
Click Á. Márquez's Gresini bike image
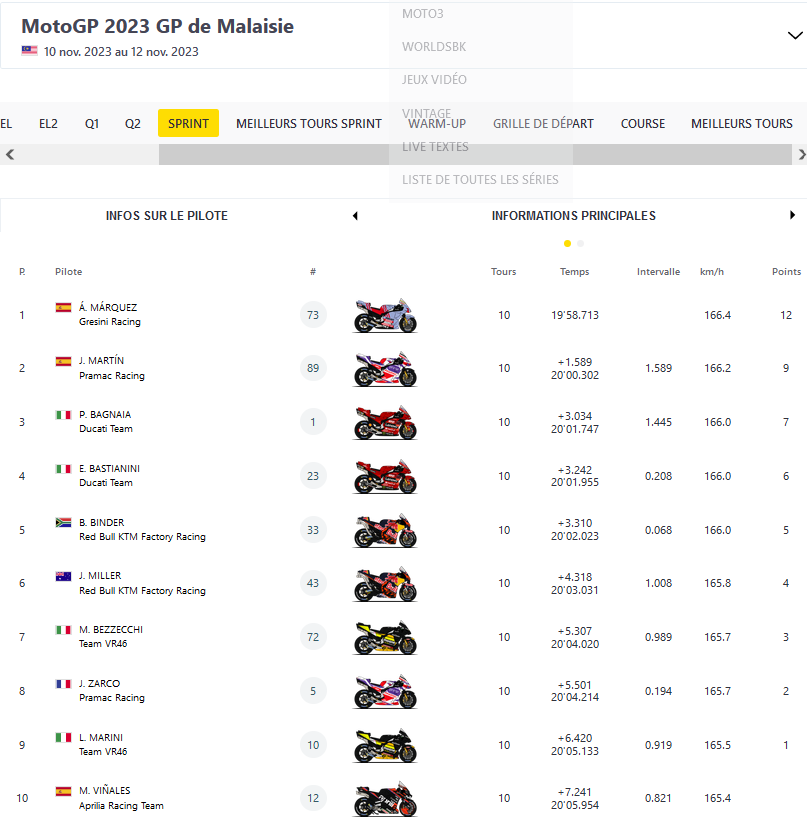(x=385, y=316)
